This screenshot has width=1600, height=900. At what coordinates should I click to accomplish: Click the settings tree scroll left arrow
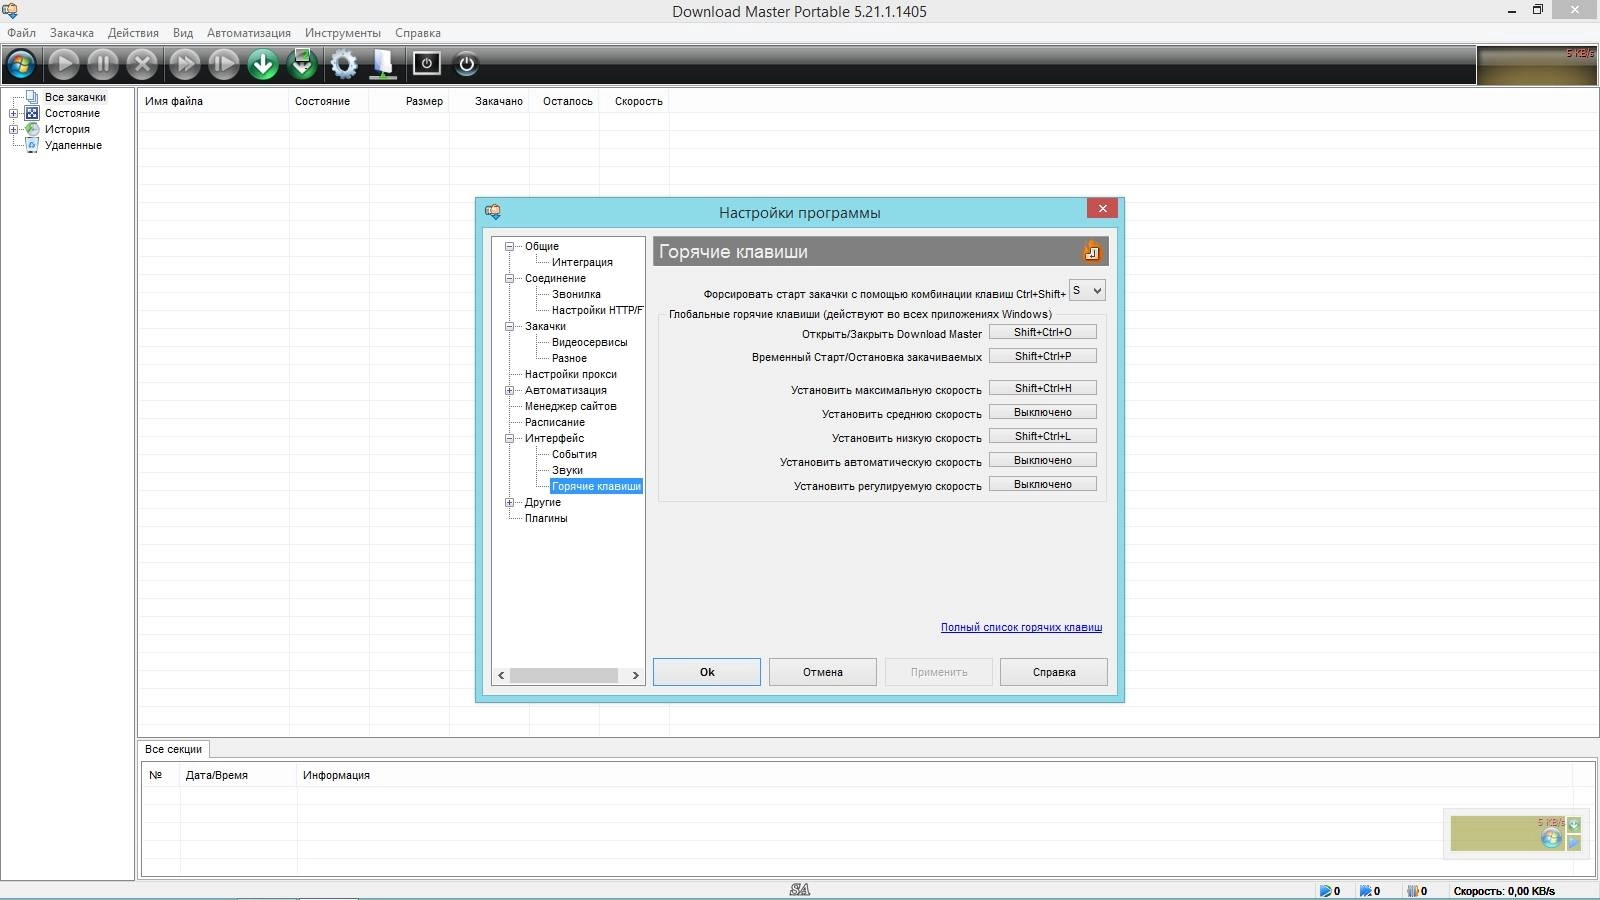(x=501, y=675)
